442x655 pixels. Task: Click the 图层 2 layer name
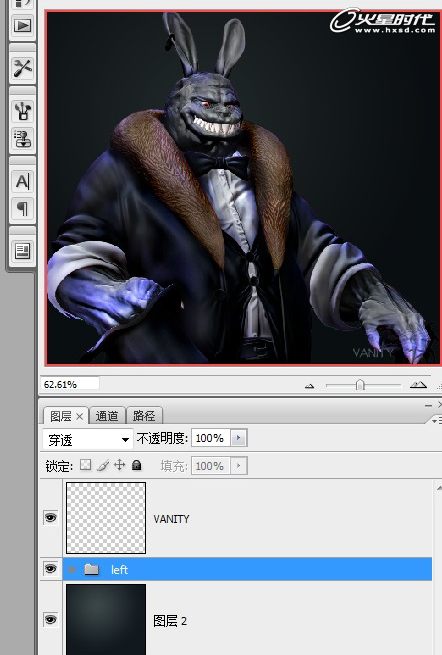click(170, 621)
